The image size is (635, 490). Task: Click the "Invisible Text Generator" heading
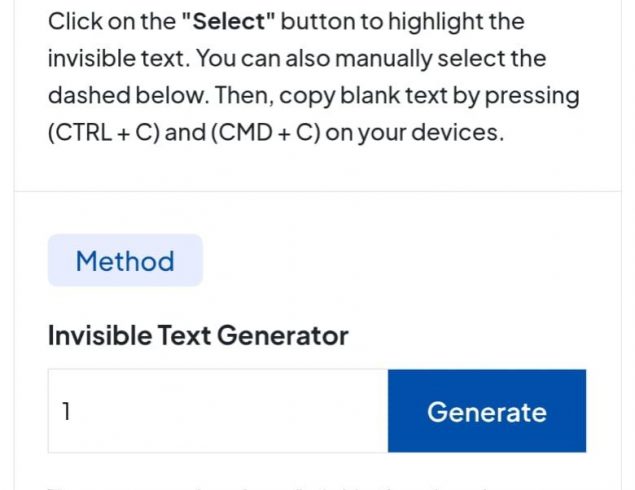tap(198, 335)
